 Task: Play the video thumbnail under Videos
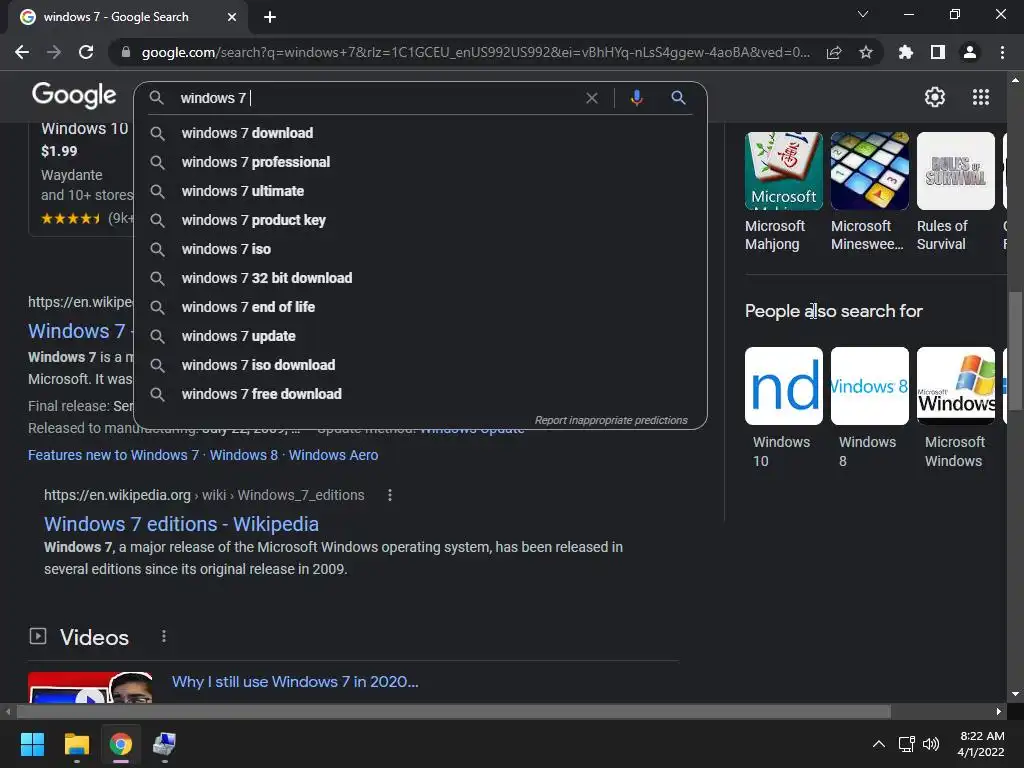click(x=90, y=688)
